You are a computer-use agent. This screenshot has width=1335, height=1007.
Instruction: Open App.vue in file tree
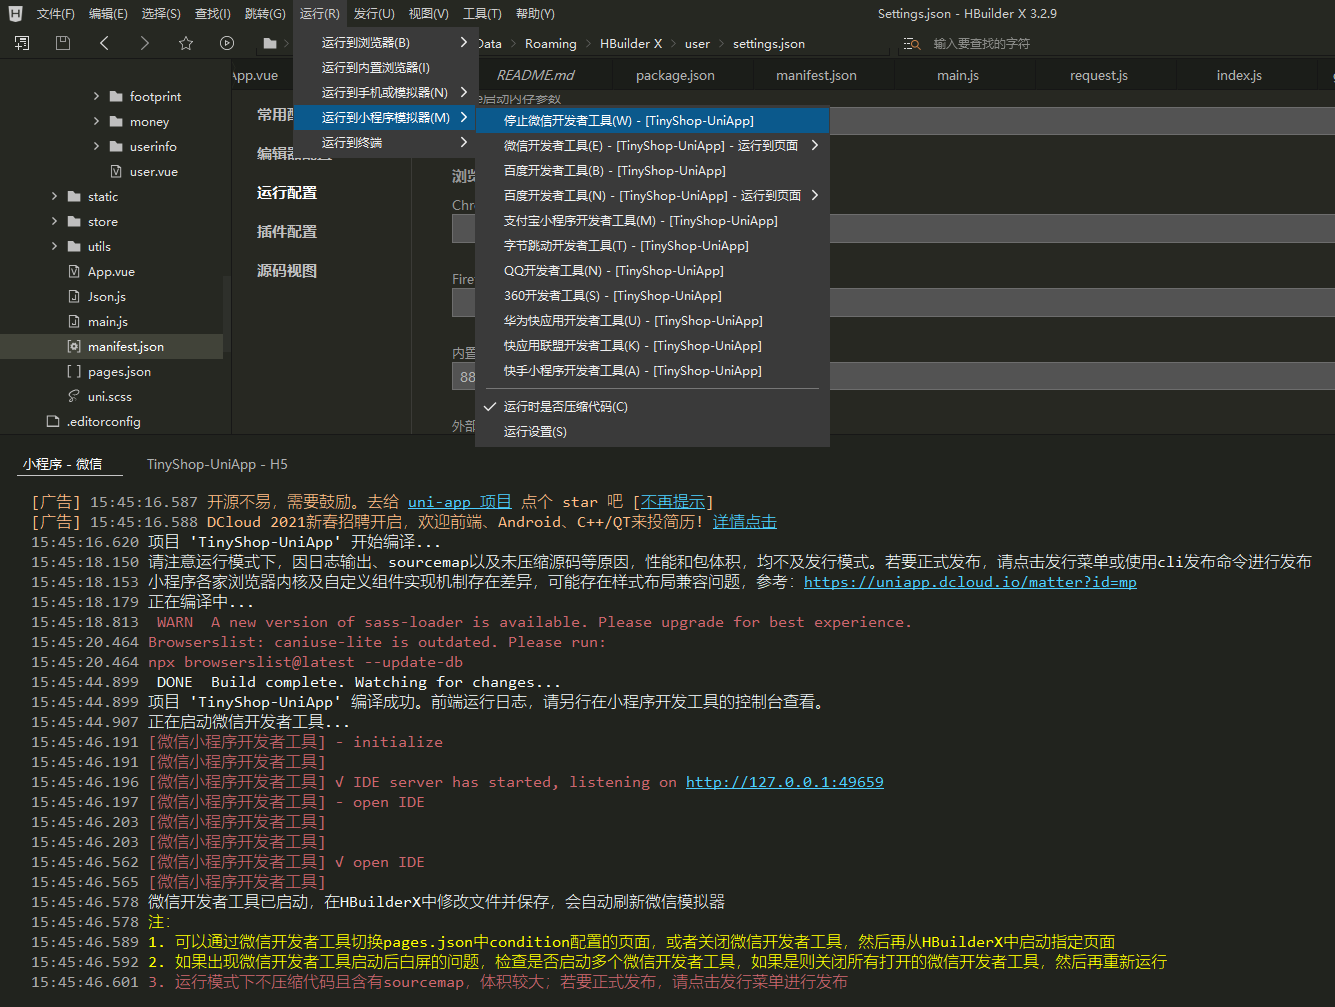point(111,272)
